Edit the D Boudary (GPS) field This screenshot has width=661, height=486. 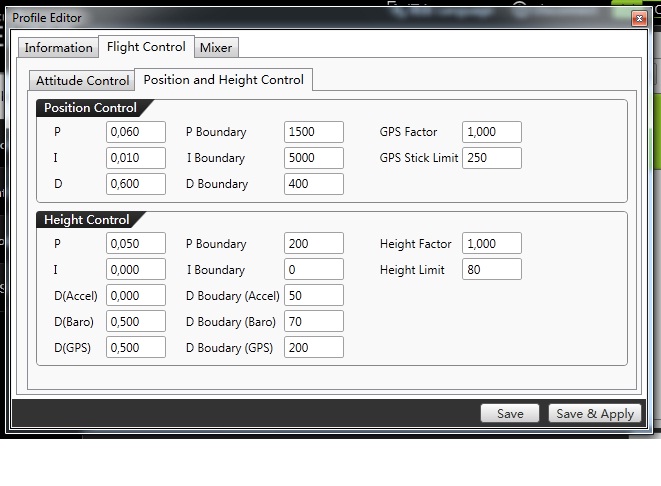[314, 348]
